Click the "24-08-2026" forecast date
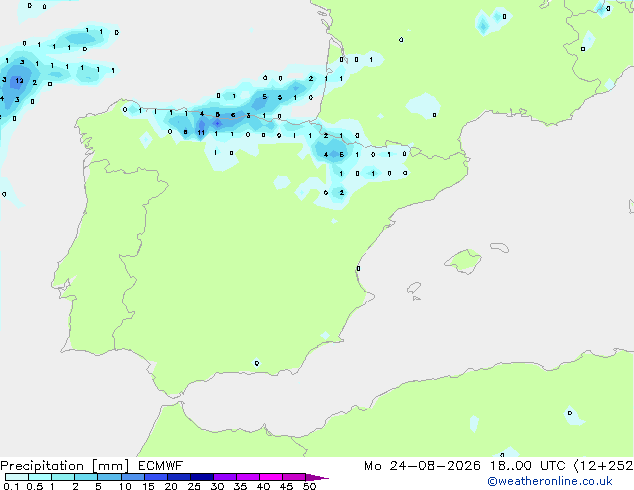Screen dimensions: 634x490 point(435,466)
